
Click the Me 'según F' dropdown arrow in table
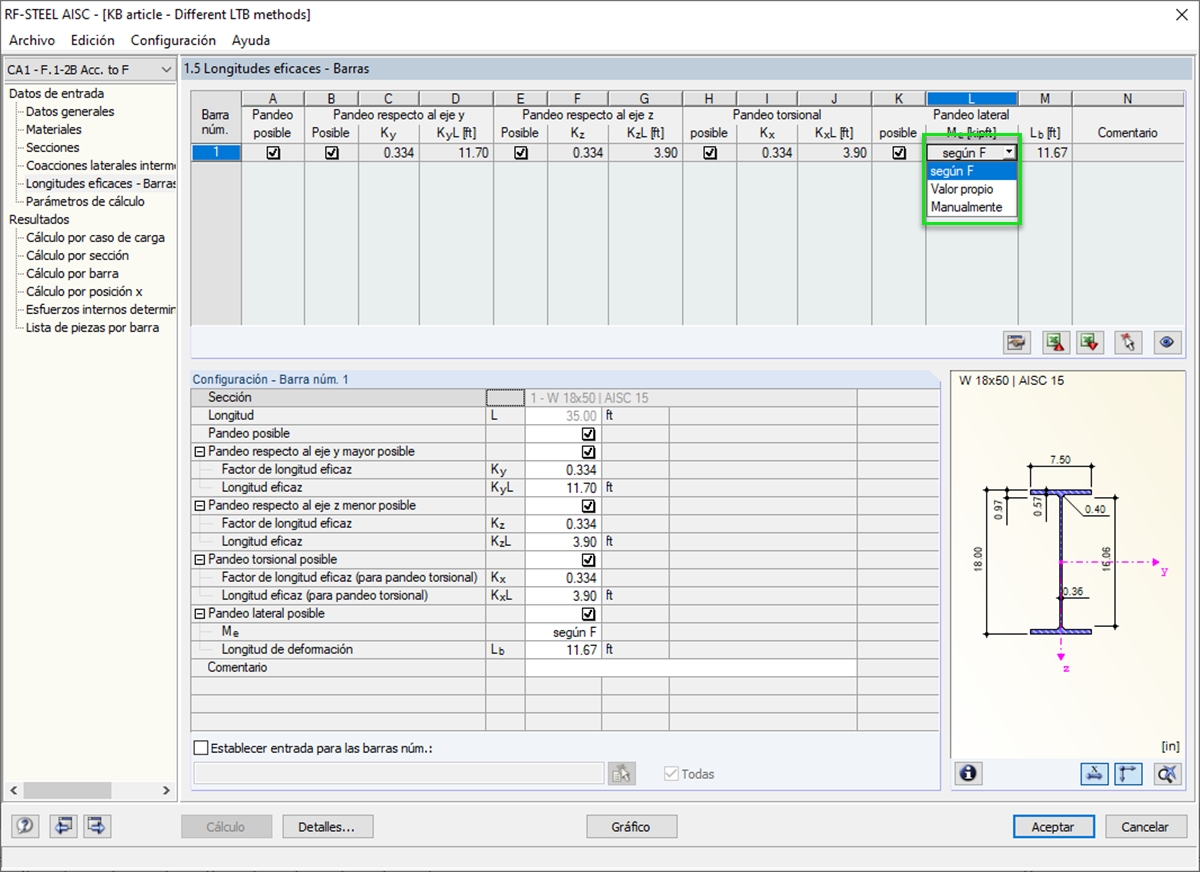(x=1009, y=153)
